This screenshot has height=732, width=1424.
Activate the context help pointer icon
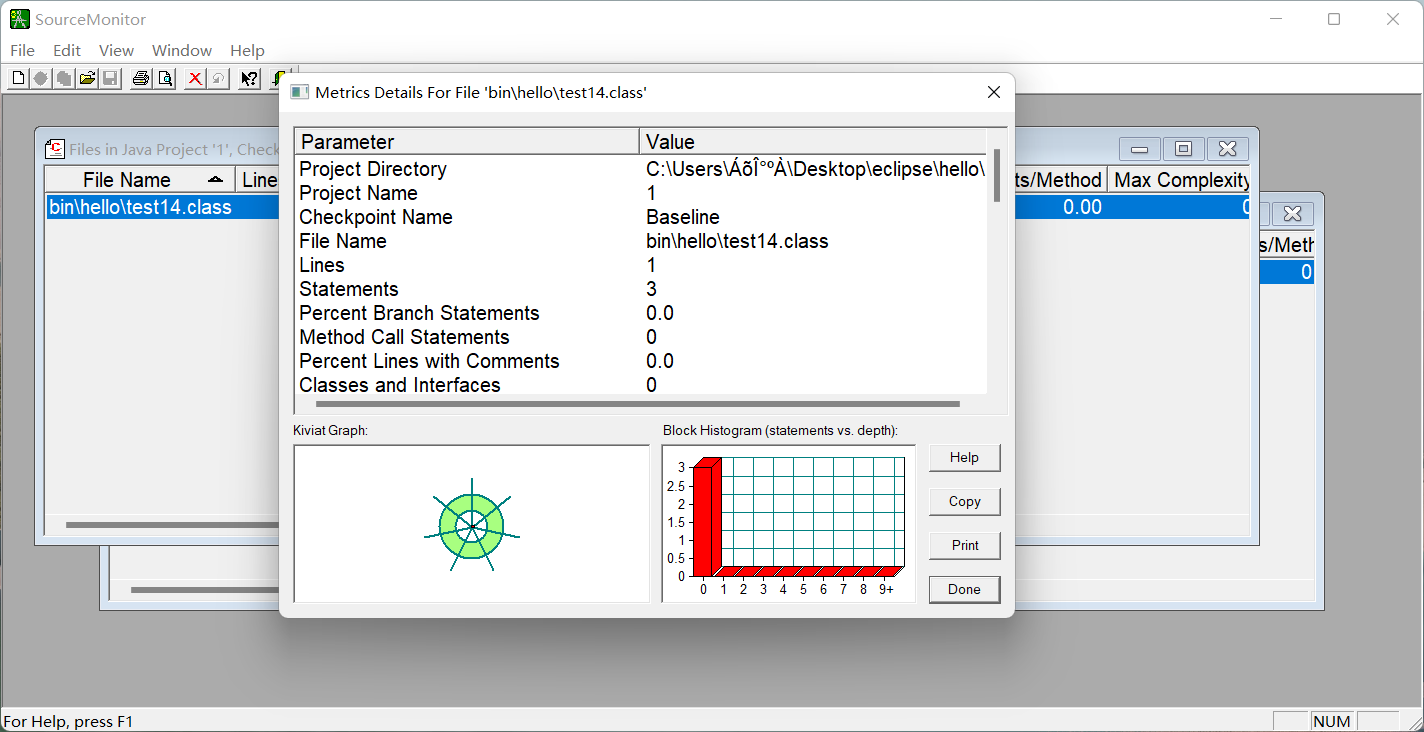250,78
